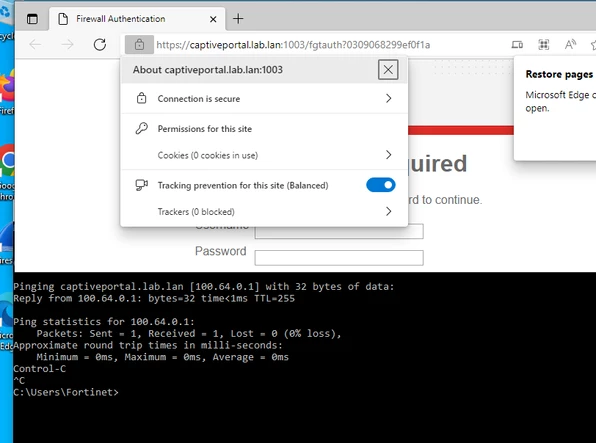596x443 pixels.
Task: Open Cookies (0 cookies in use)
Action: point(264,155)
